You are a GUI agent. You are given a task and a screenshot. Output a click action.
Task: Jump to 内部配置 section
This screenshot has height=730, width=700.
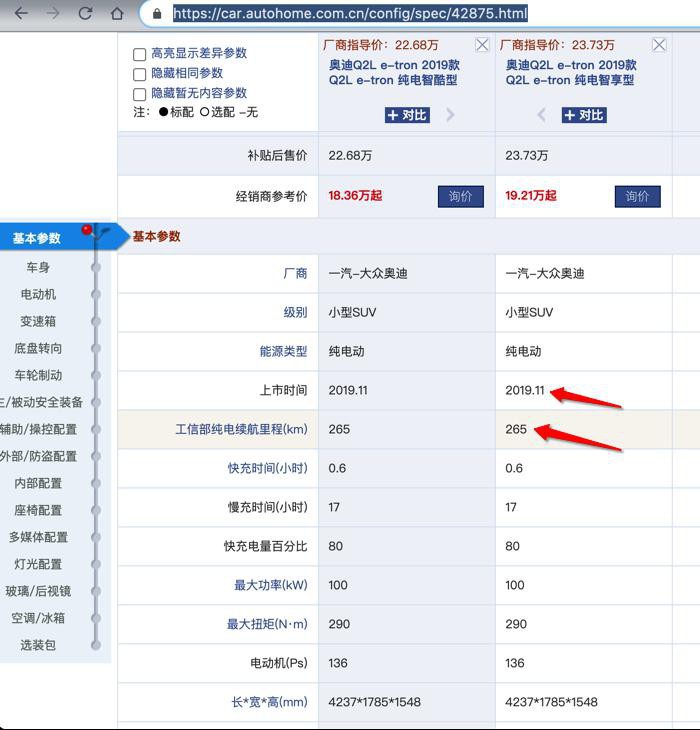(38, 483)
